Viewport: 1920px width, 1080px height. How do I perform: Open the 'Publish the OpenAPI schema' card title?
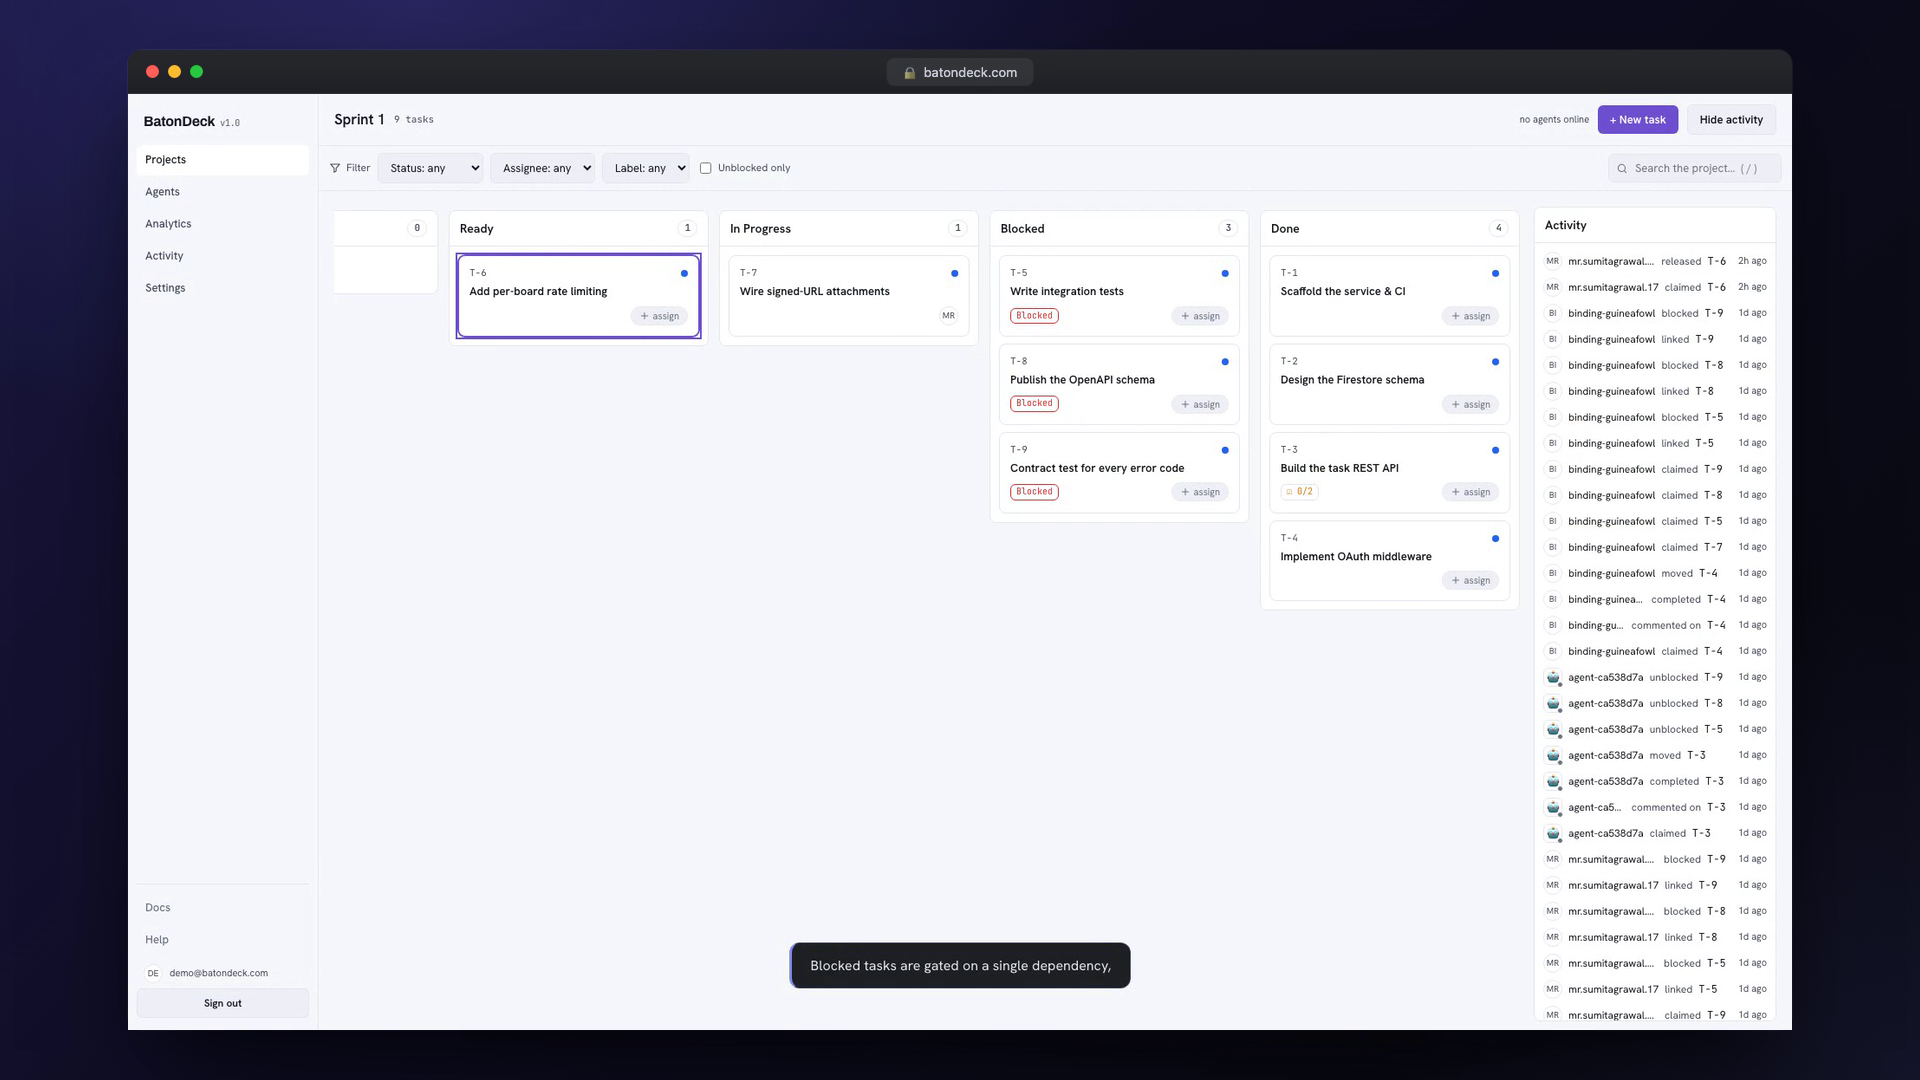pyautogui.click(x=1082, y=380)
